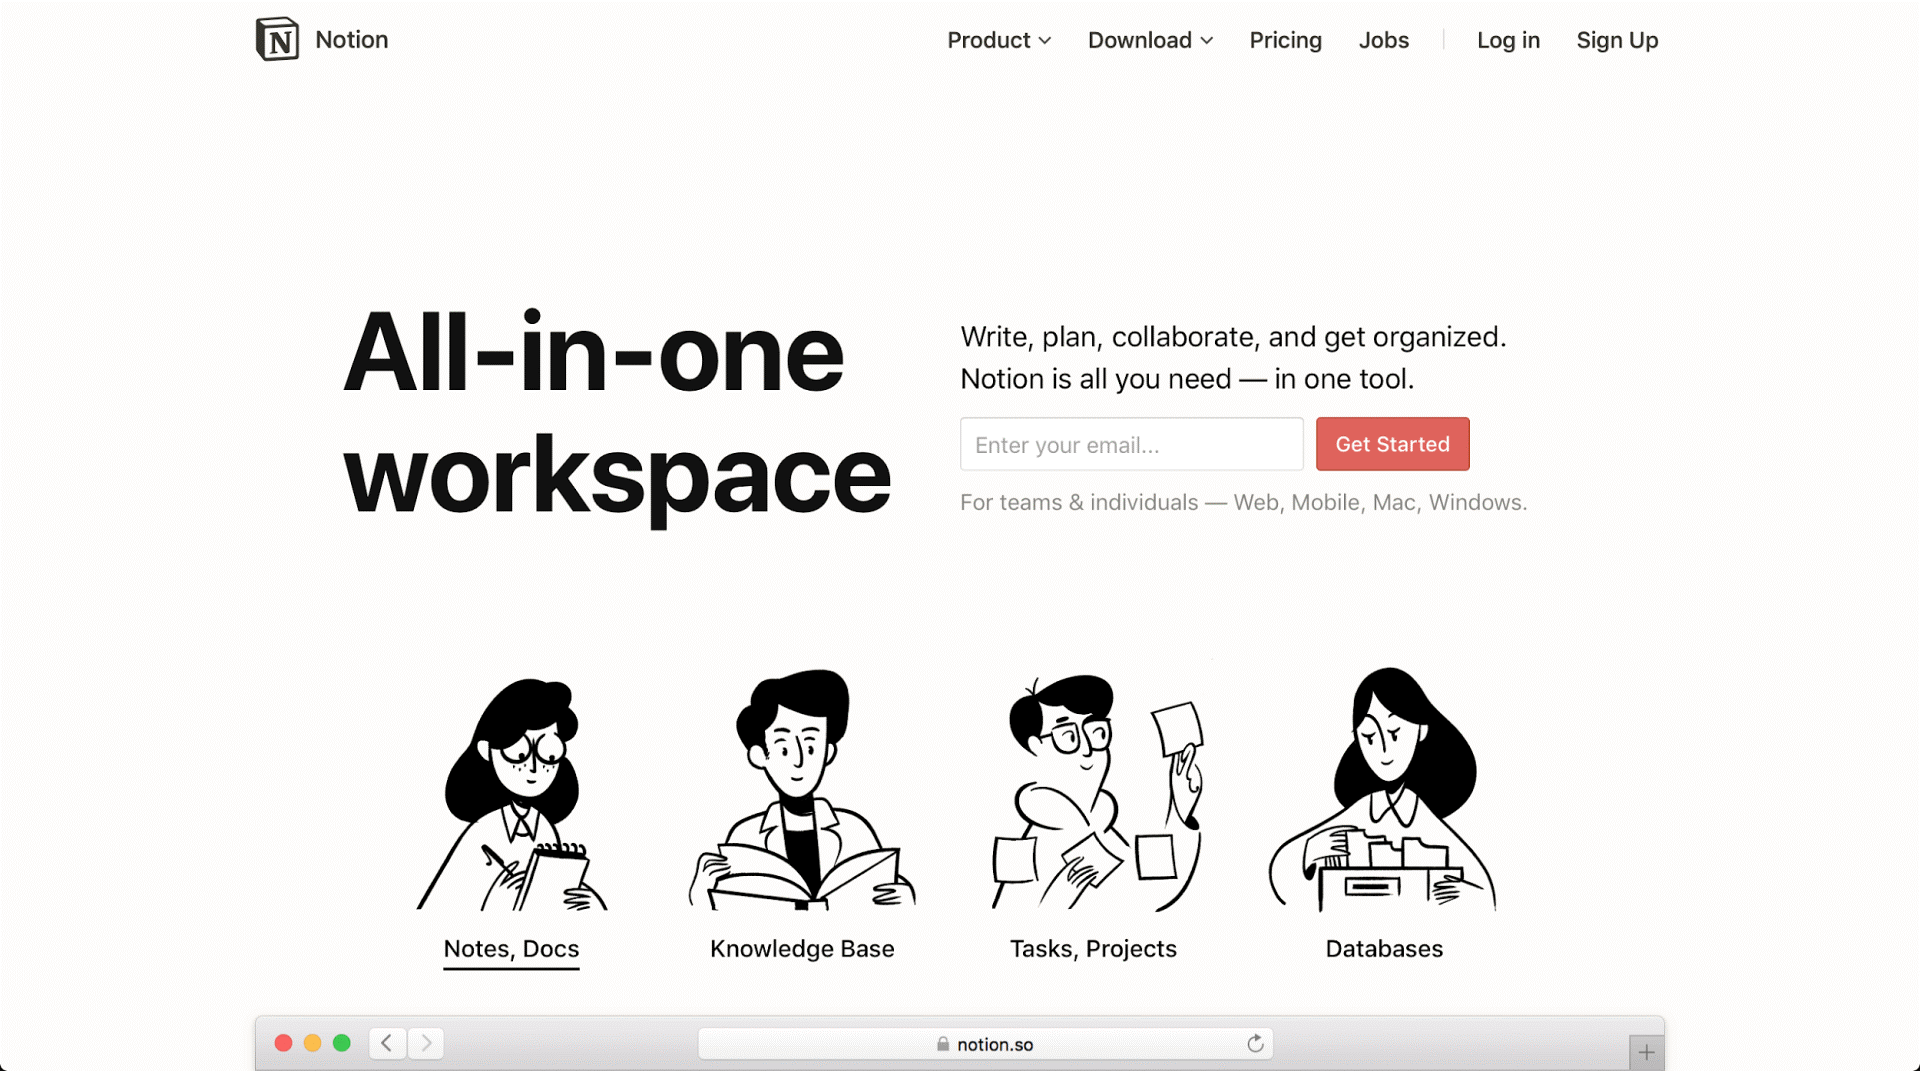Click the Log in link

[x=1507, y=40]
